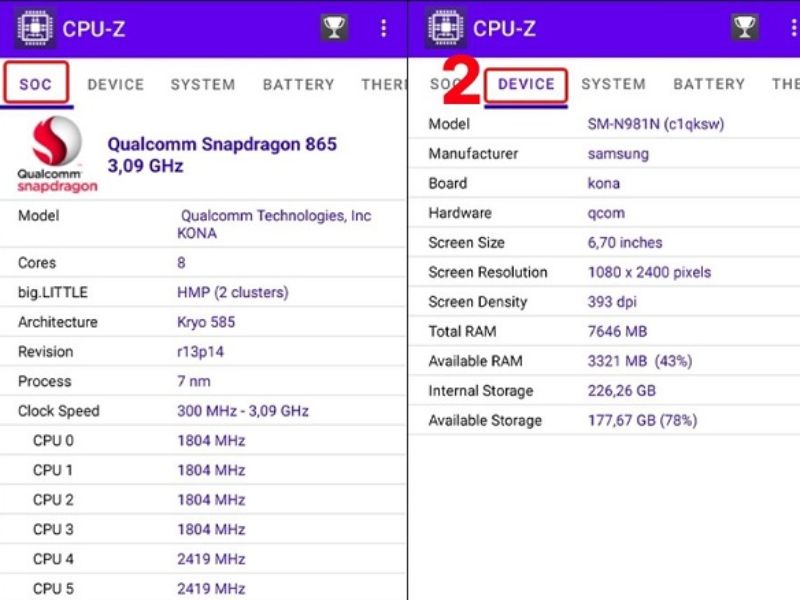Tap the trophy icon in the right header
This screenshot has height=600, width=800.
[746, 28]
